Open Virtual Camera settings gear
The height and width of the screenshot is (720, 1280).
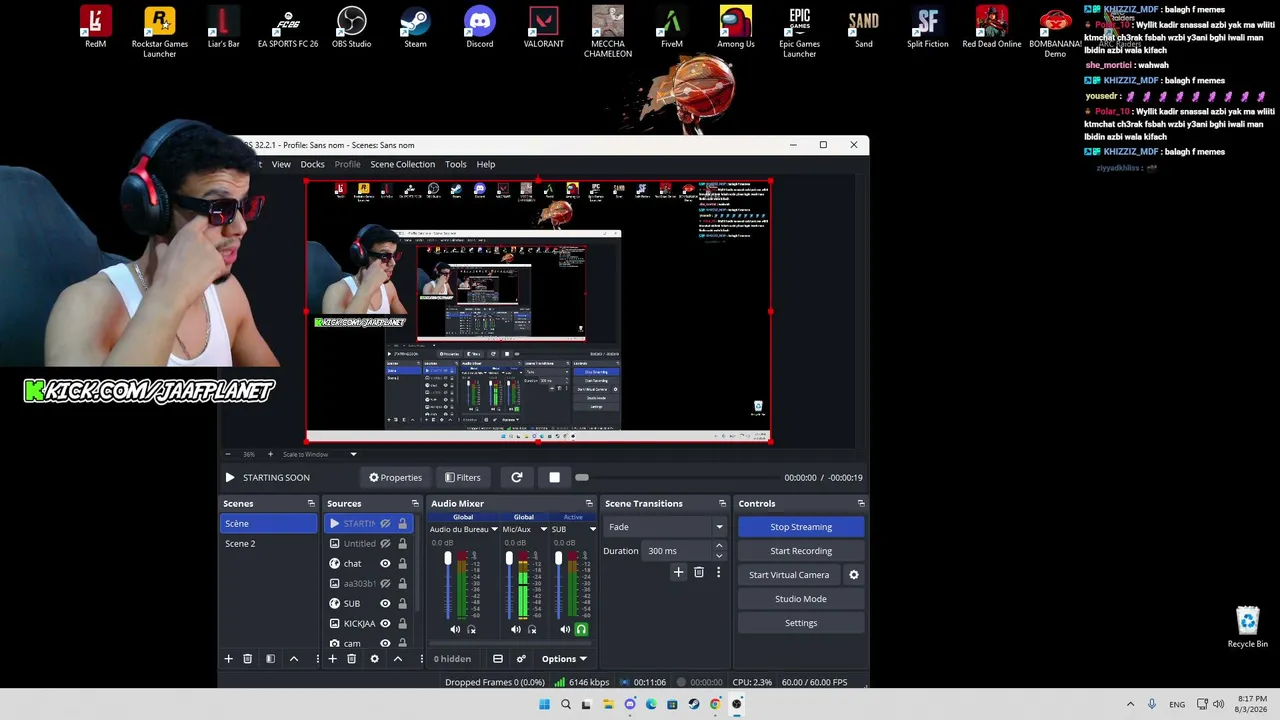[x=854, y=575]
